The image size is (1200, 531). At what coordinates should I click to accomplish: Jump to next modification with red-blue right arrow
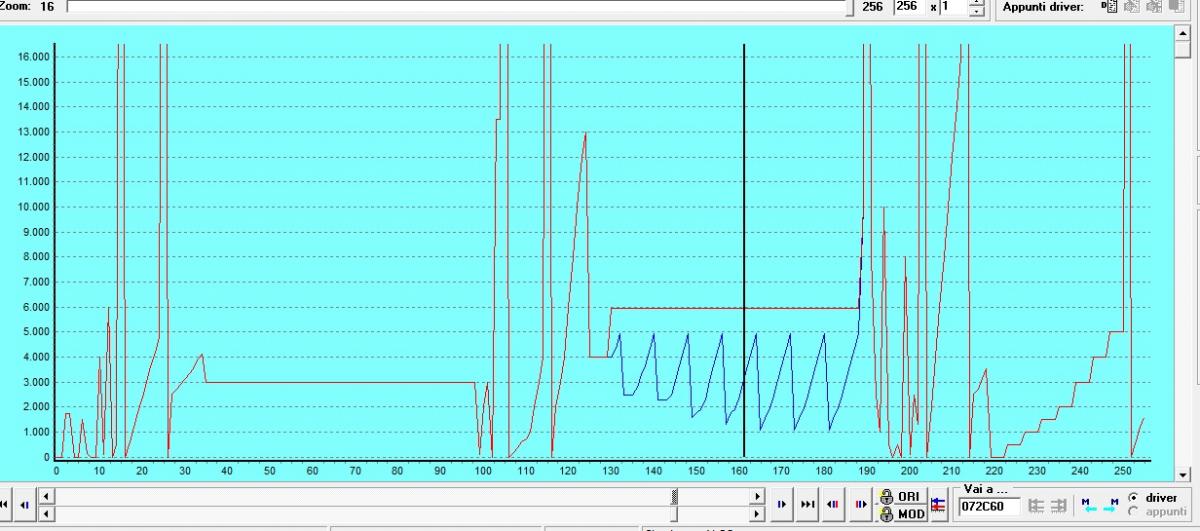[x=860, y=505]
